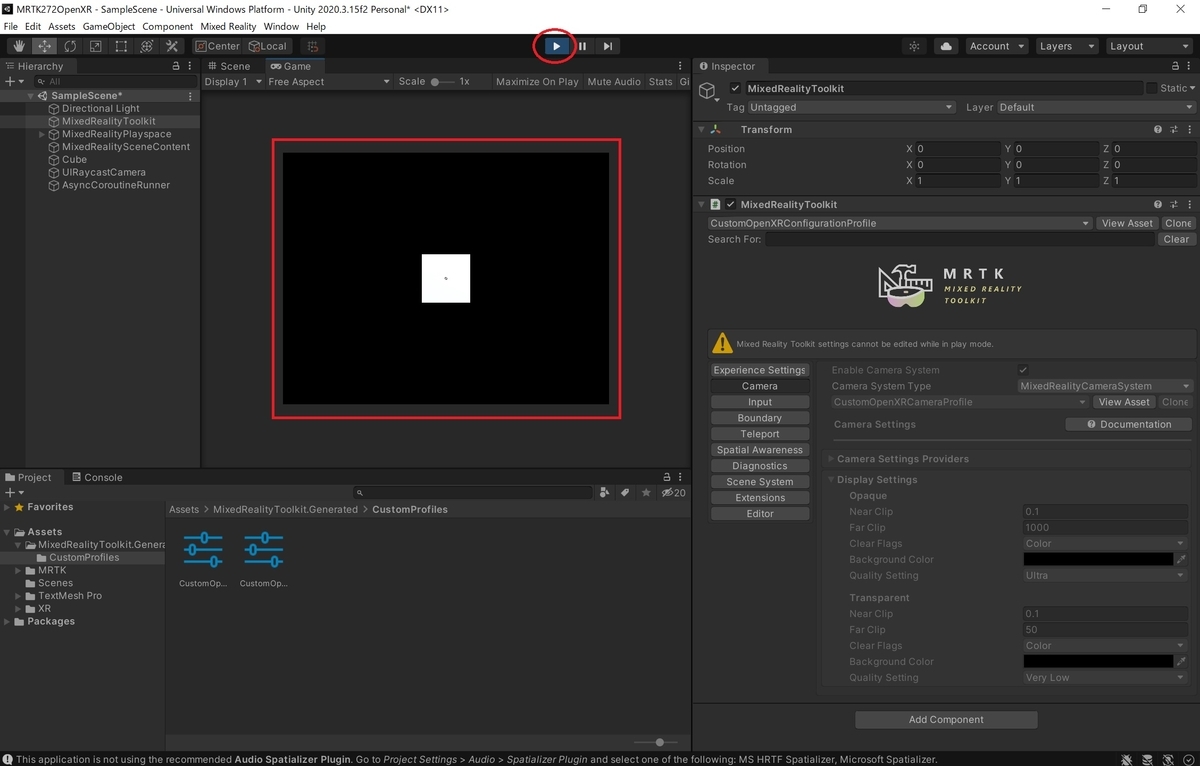1200x766 pixels.
Task: Open SampleScene context menu dots
Action: 190,96
